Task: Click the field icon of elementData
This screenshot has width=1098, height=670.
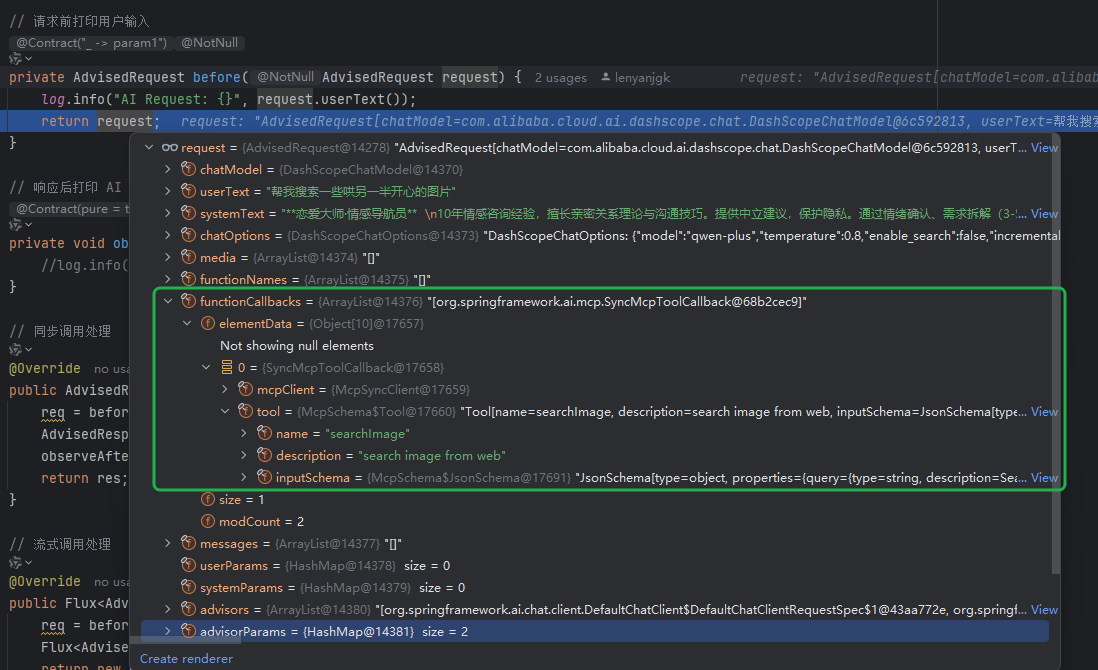Action: [207, 323]
